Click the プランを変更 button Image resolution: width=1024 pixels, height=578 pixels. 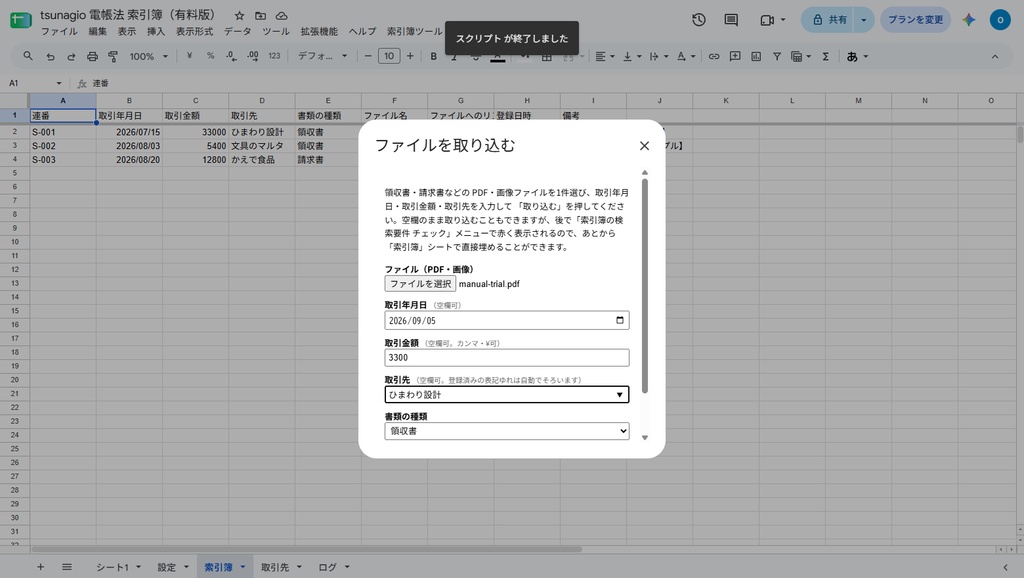click(915, 20)
